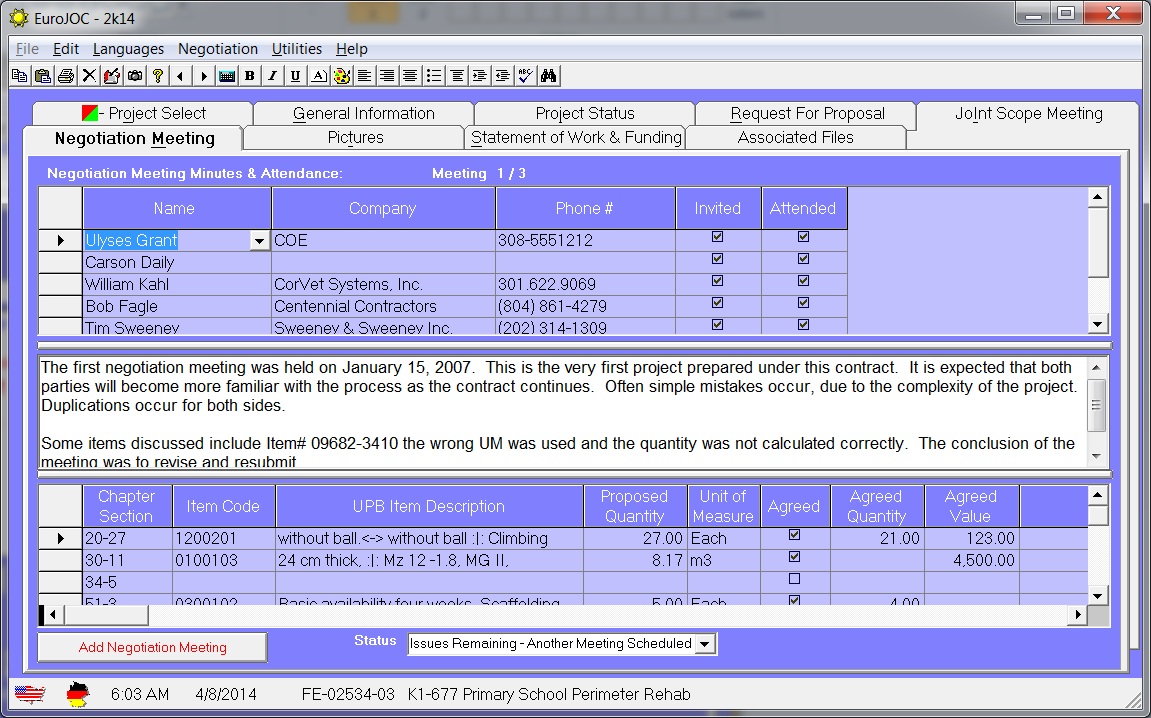
Task: Uncheck Attended for Carson Daily
Action: (803, 259)
